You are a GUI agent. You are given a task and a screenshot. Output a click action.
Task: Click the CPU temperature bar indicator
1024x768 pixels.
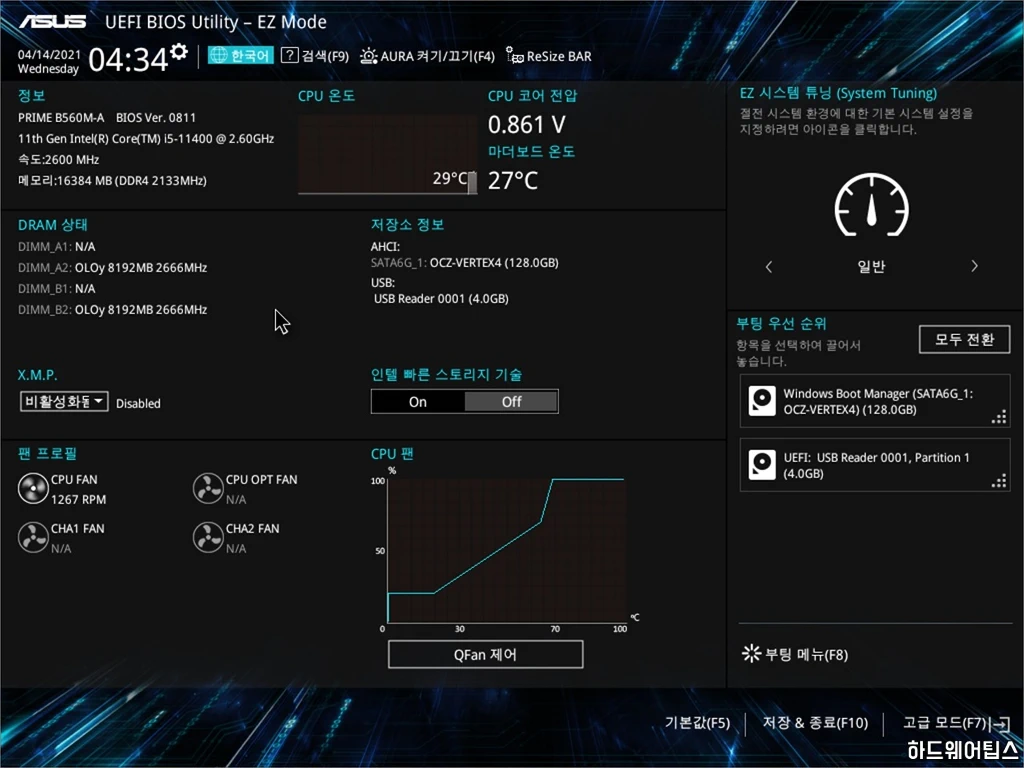[x=472, y=182]
